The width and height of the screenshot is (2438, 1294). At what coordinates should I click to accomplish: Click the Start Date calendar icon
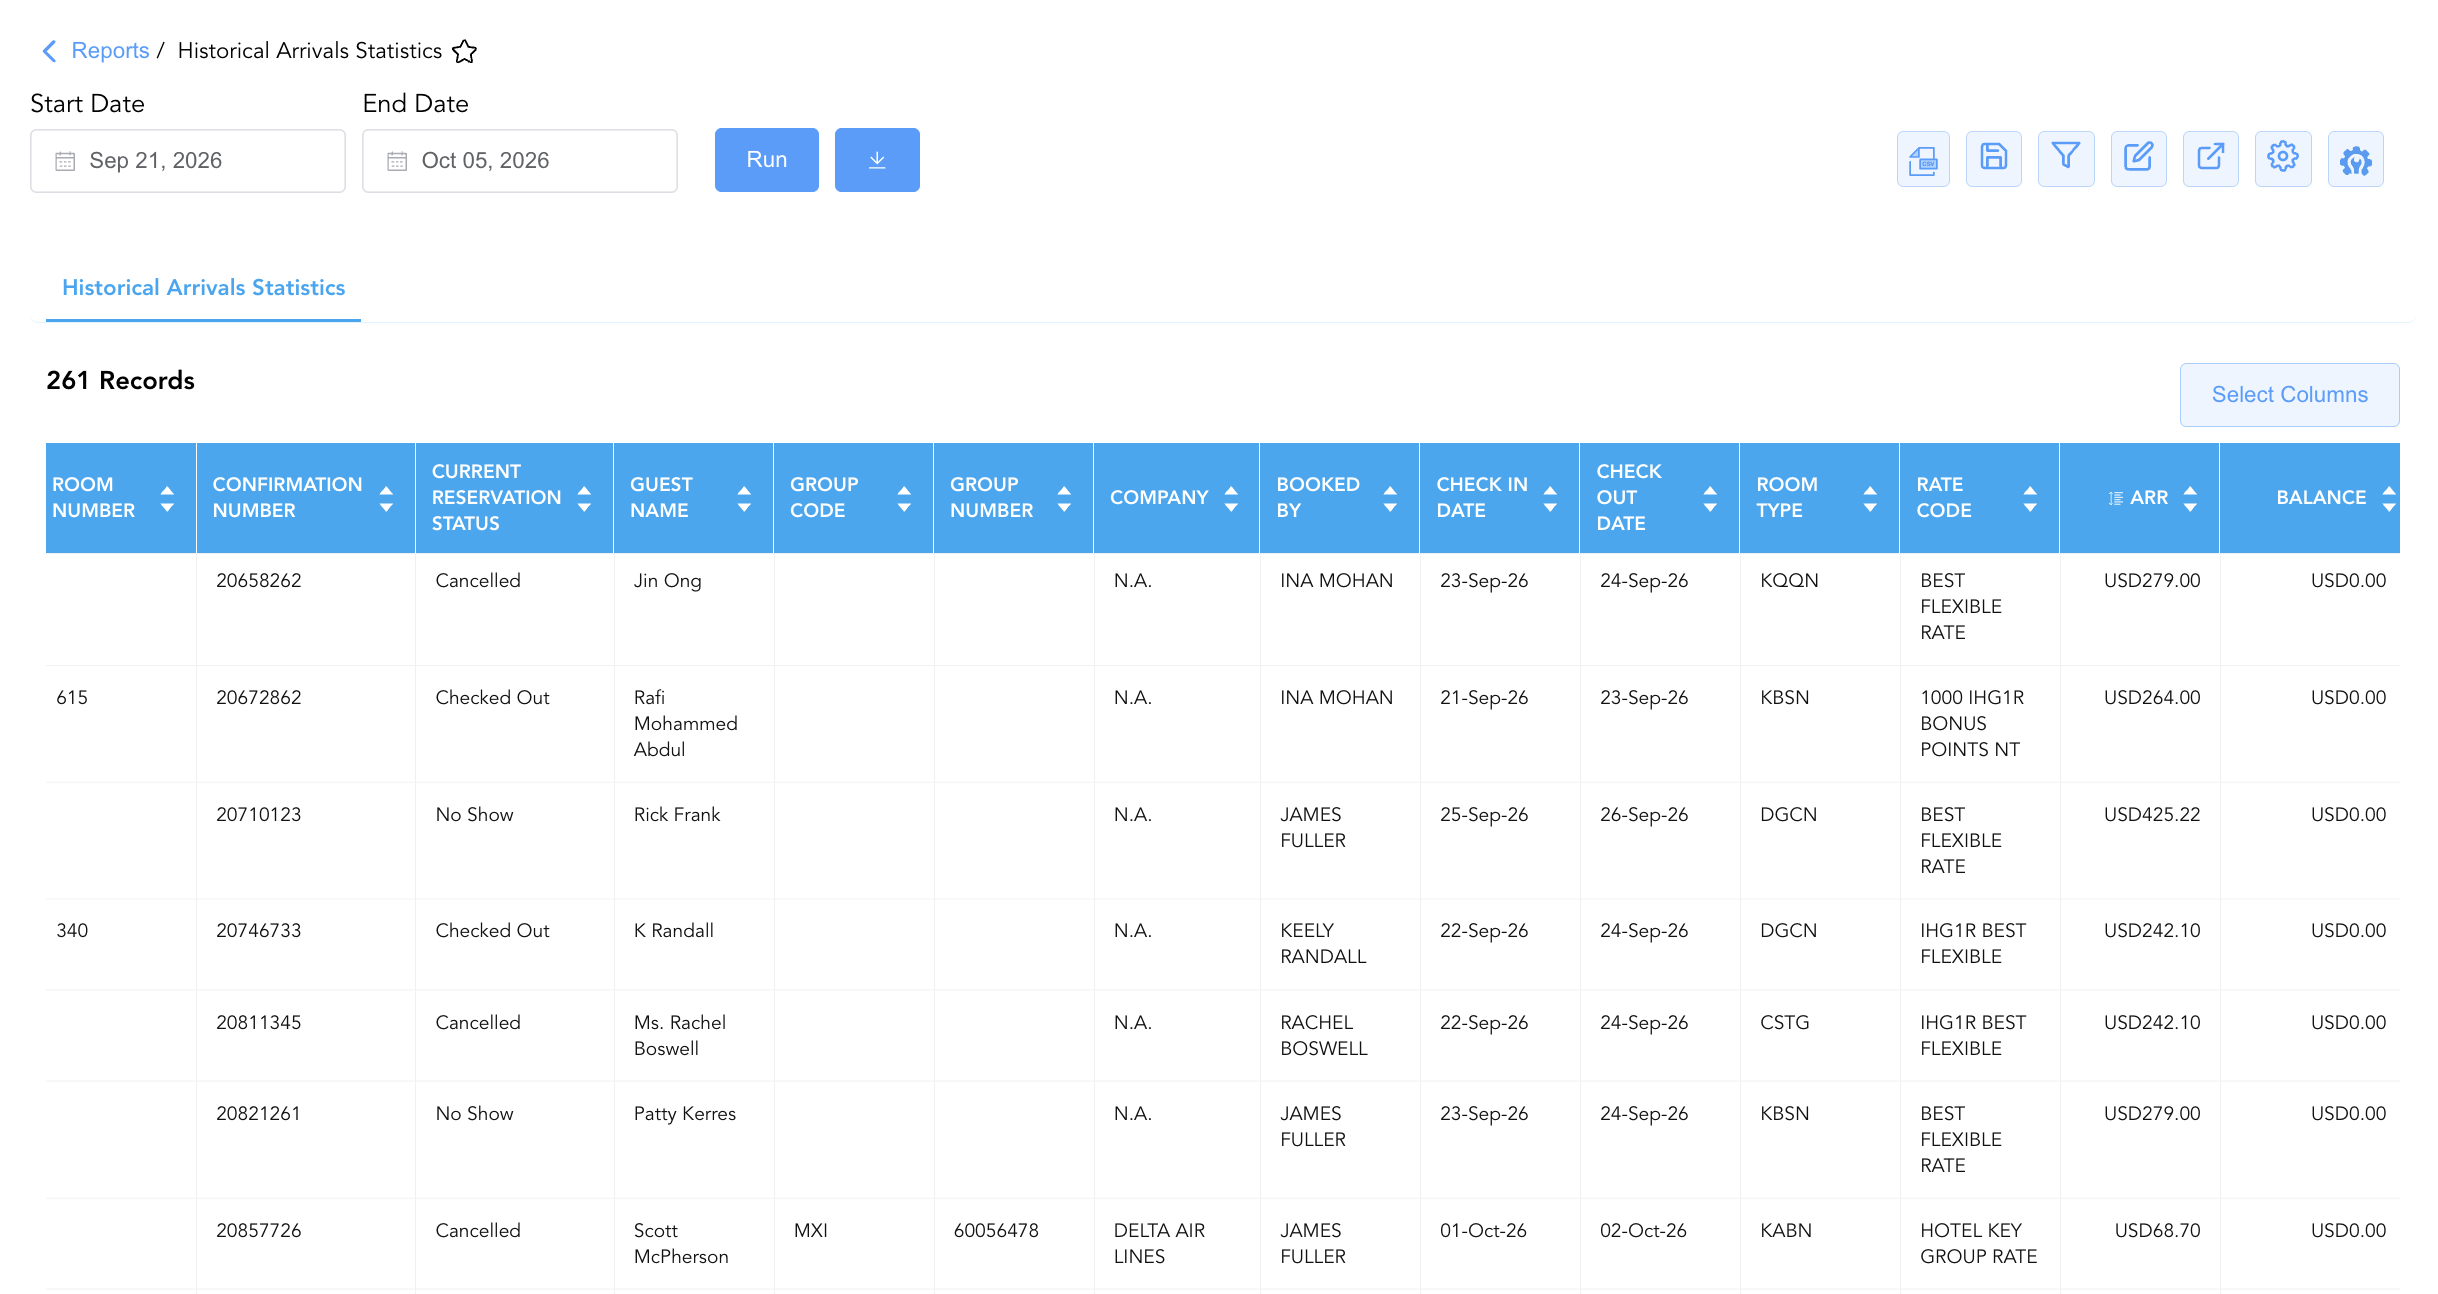[x=65, y=161]
